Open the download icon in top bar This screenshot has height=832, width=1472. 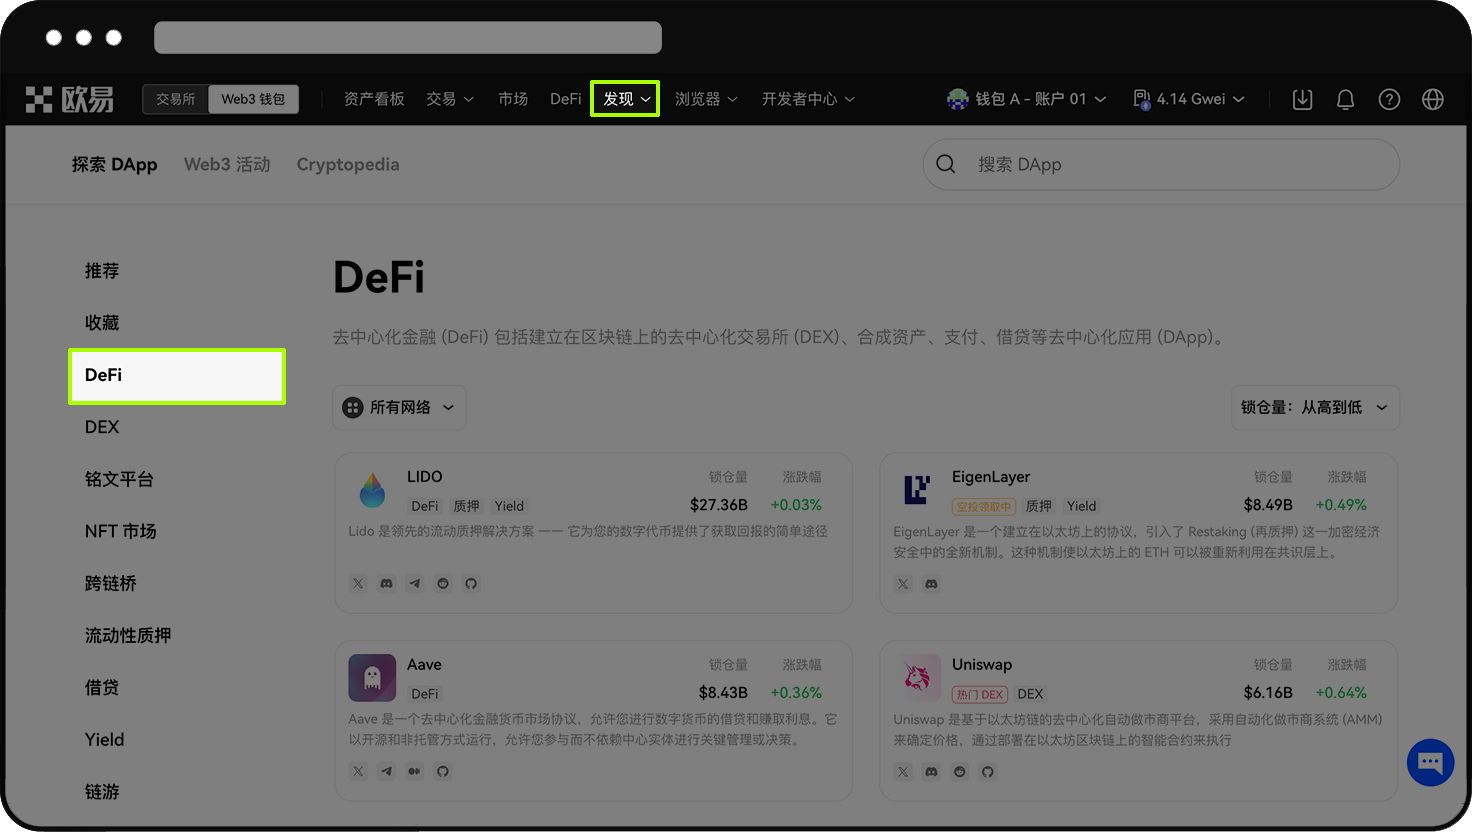tap(1302, 99)
